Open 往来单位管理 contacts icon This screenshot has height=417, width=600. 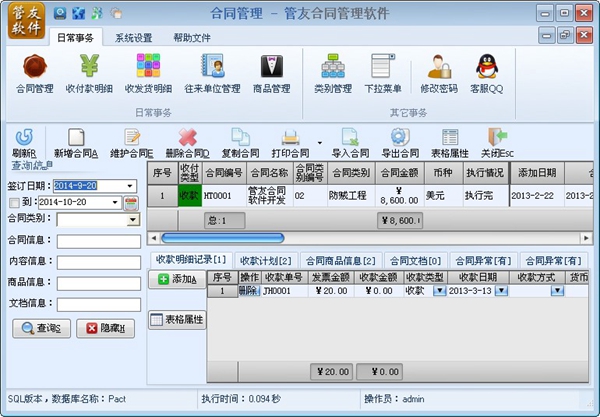click(x=212, y=74)
